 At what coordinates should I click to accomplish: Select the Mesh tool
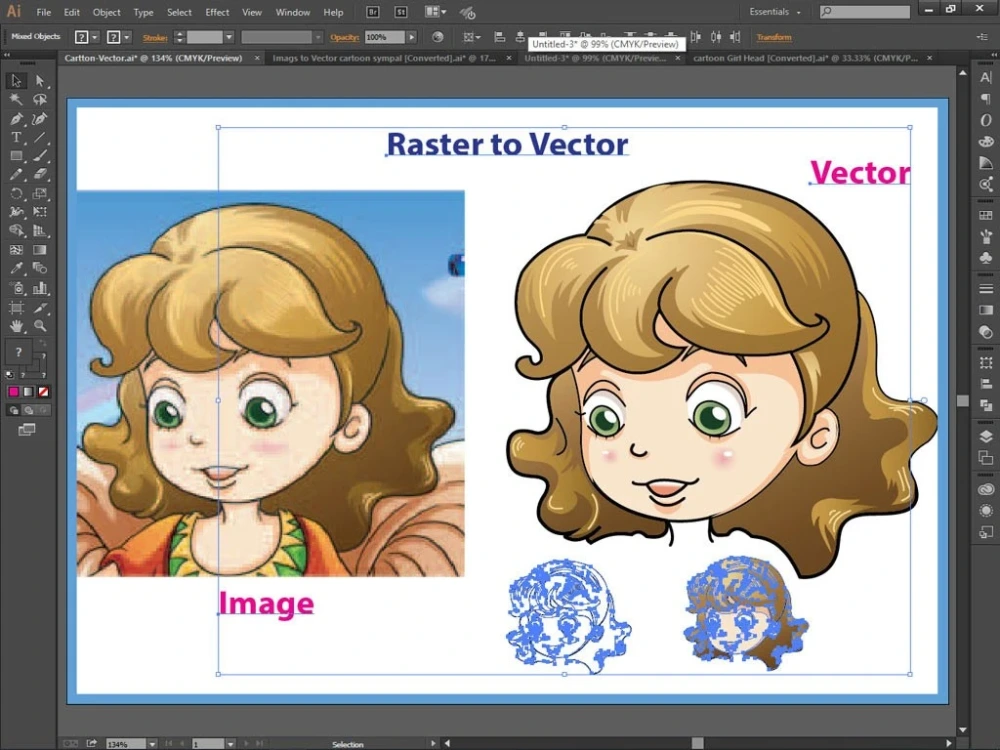click(x=17, y=250)
